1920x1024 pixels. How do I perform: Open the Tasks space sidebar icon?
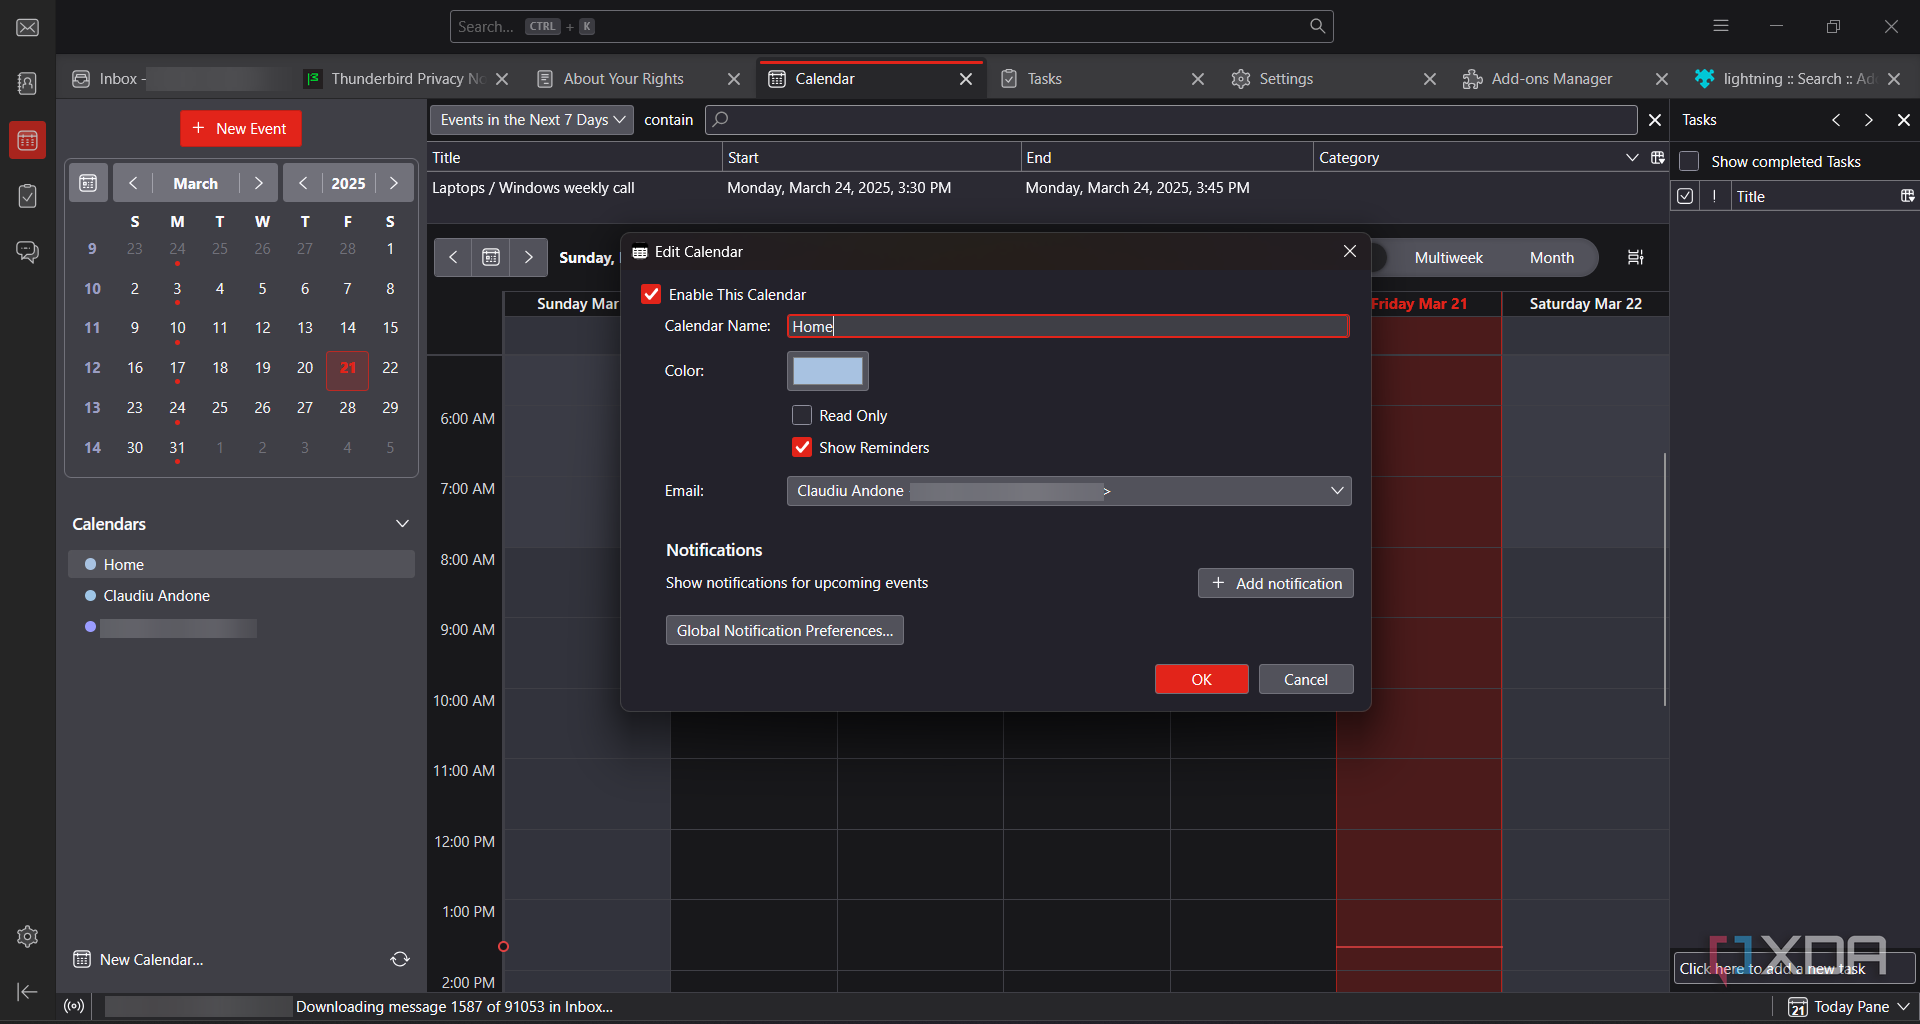[x=27, y=196]
